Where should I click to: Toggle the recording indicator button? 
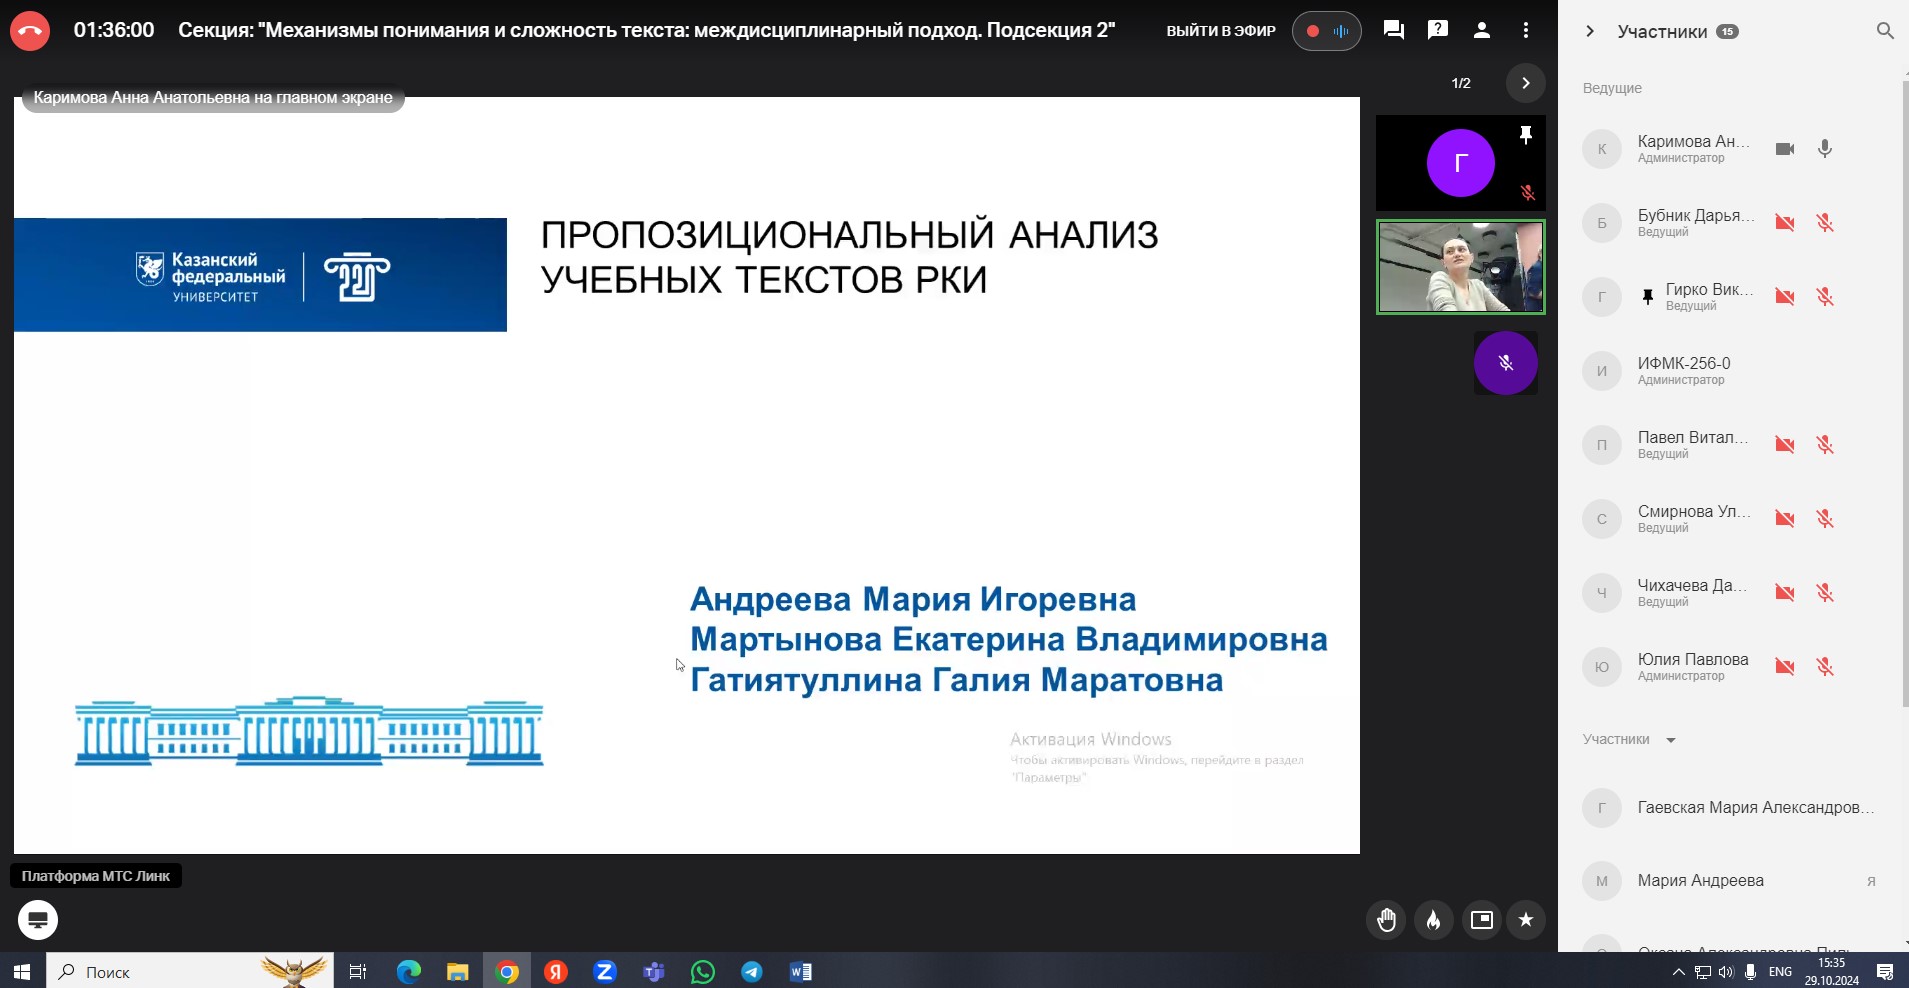1326,31
